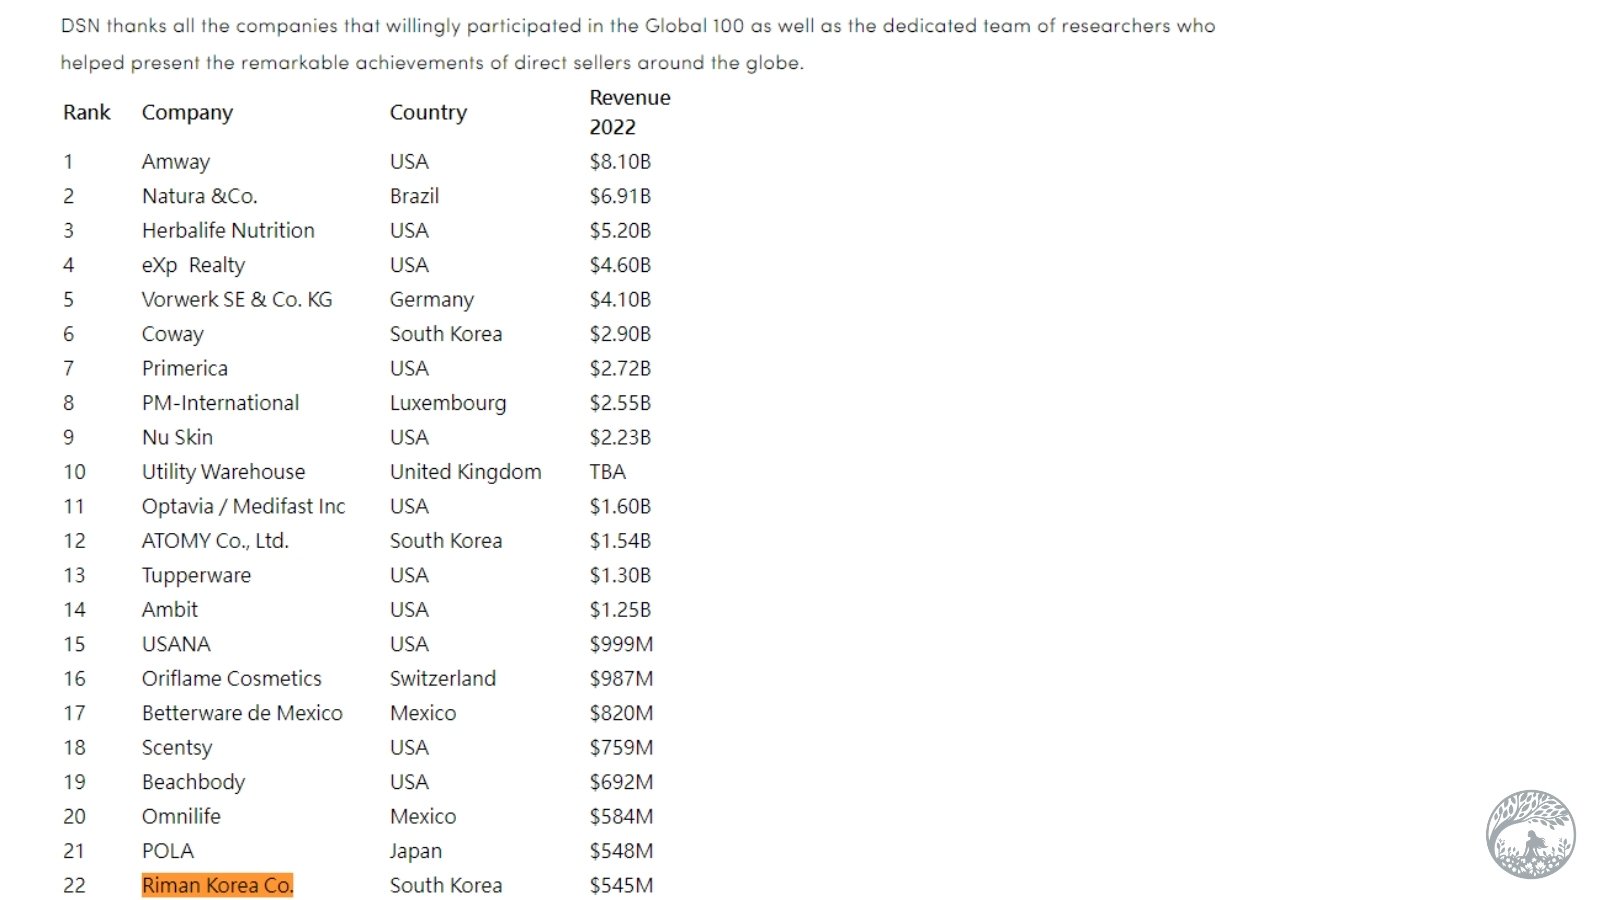Click Vorwerk SE & Co. KG
Viewport: 1600px width, 900px height.
(x=237, y=299)
